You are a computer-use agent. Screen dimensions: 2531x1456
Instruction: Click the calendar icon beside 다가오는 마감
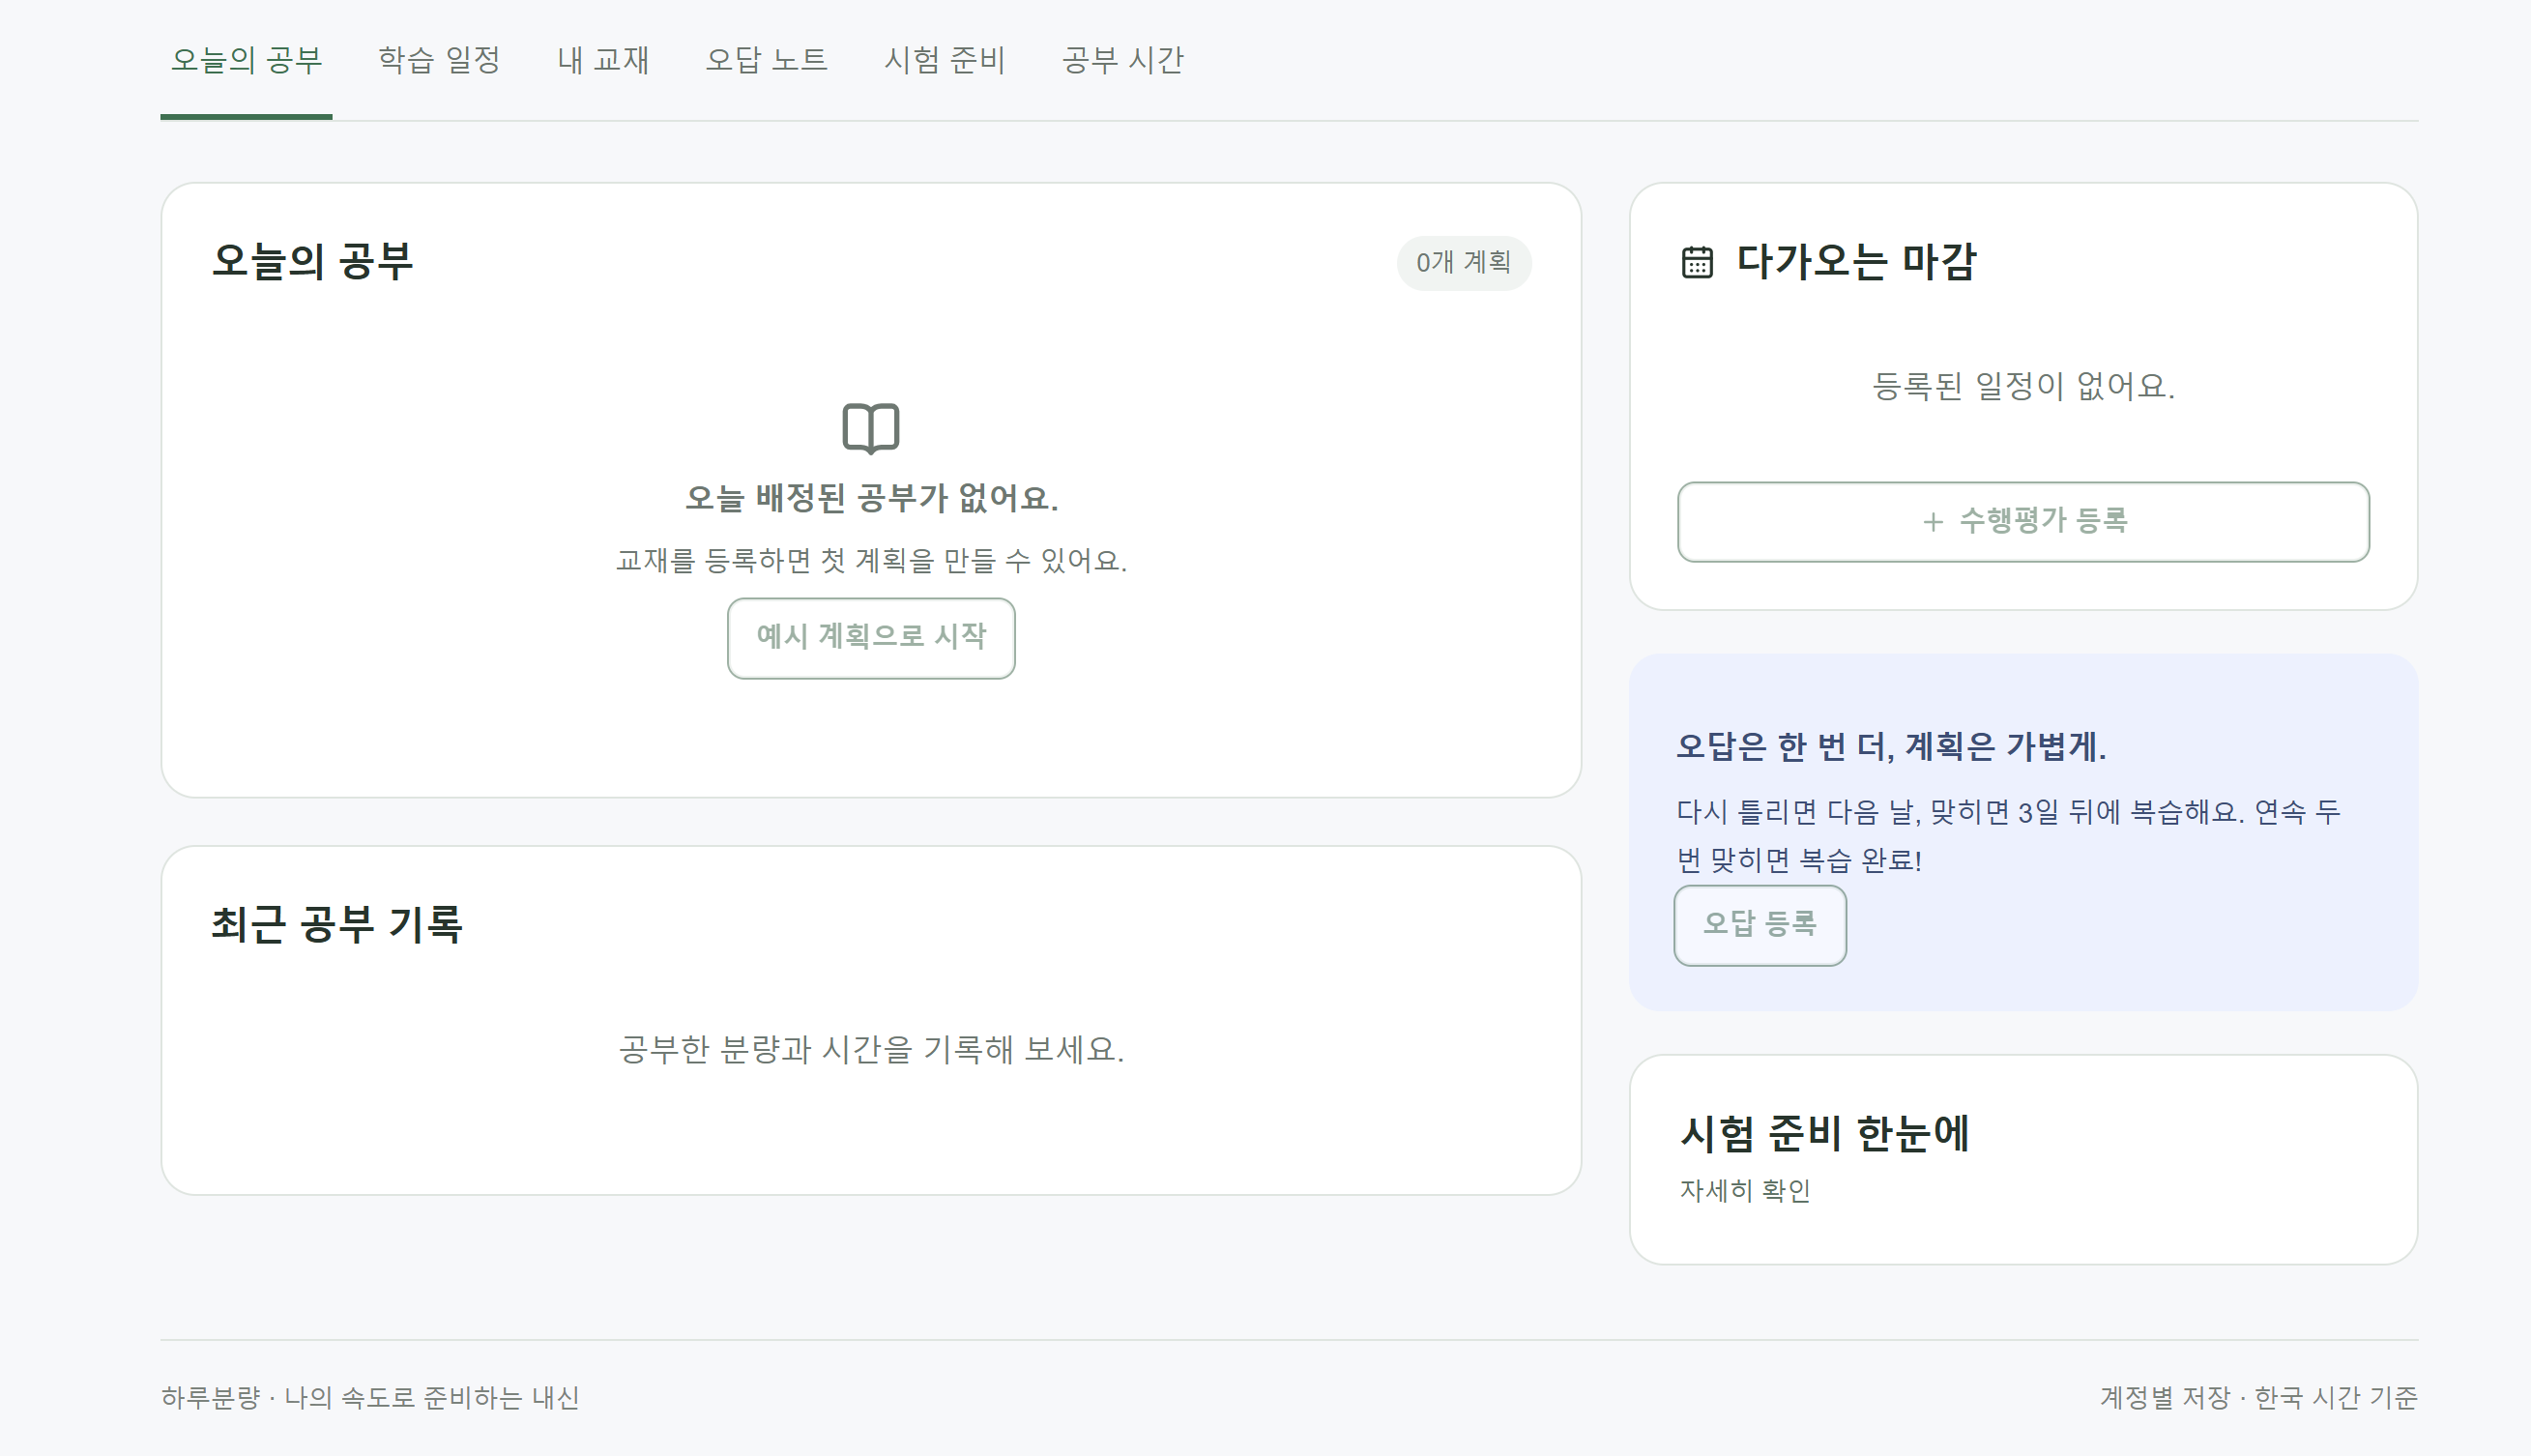[x=1697, y=262]
